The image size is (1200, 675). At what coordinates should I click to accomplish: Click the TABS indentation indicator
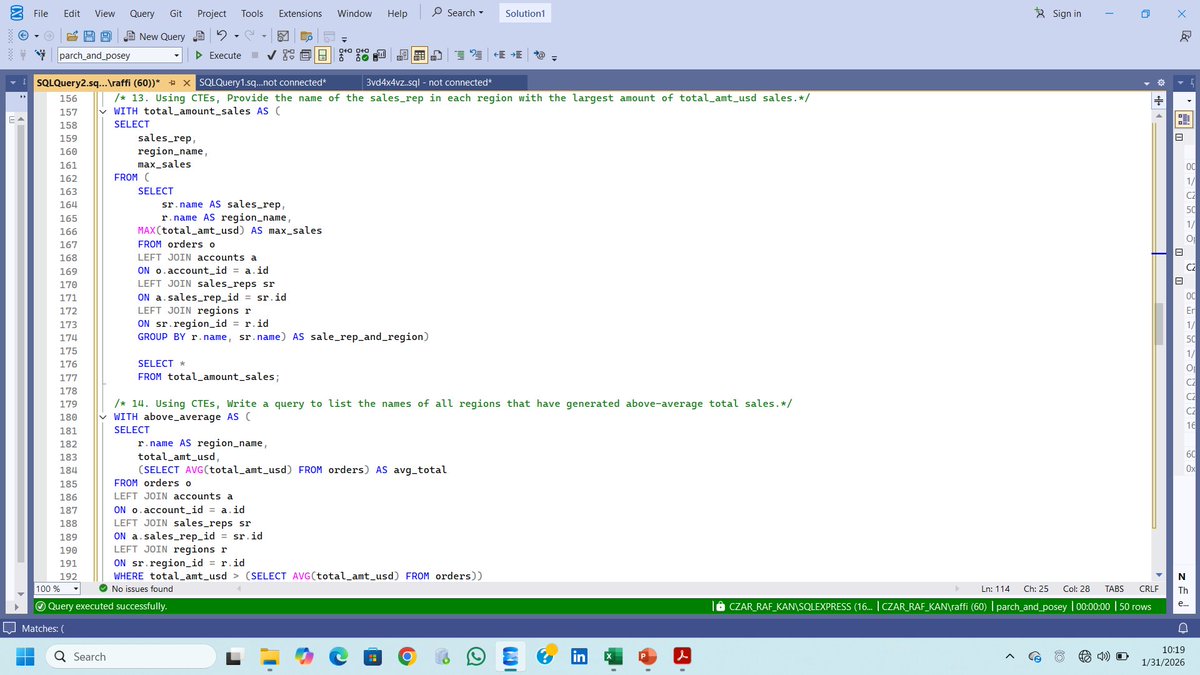click(1116, 589)
